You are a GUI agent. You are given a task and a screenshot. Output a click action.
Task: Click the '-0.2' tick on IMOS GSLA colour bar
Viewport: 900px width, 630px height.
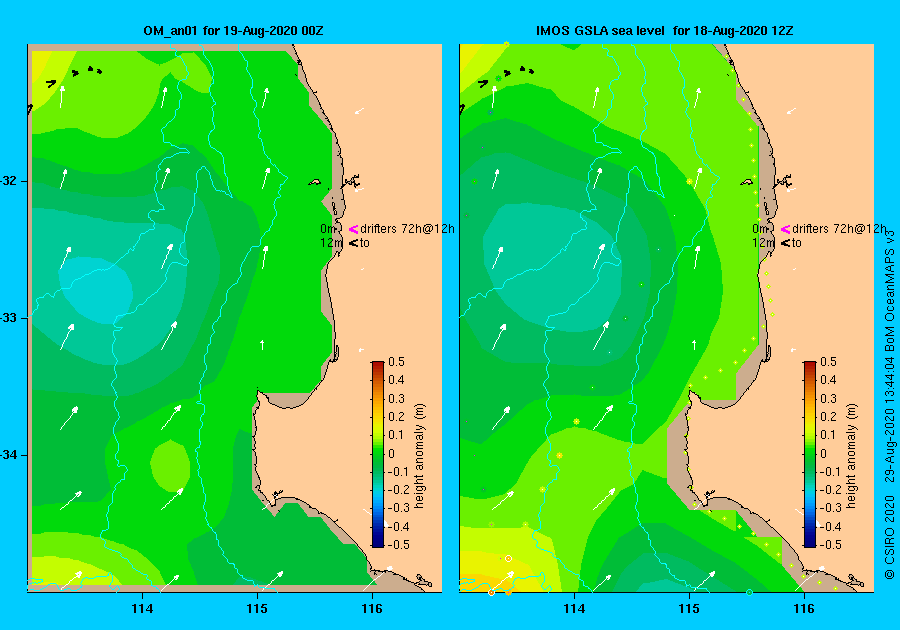coord(830,489)
